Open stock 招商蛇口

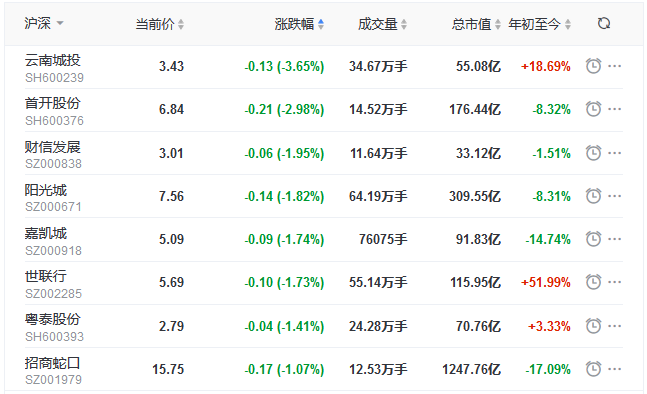click(x=52, y=363)
